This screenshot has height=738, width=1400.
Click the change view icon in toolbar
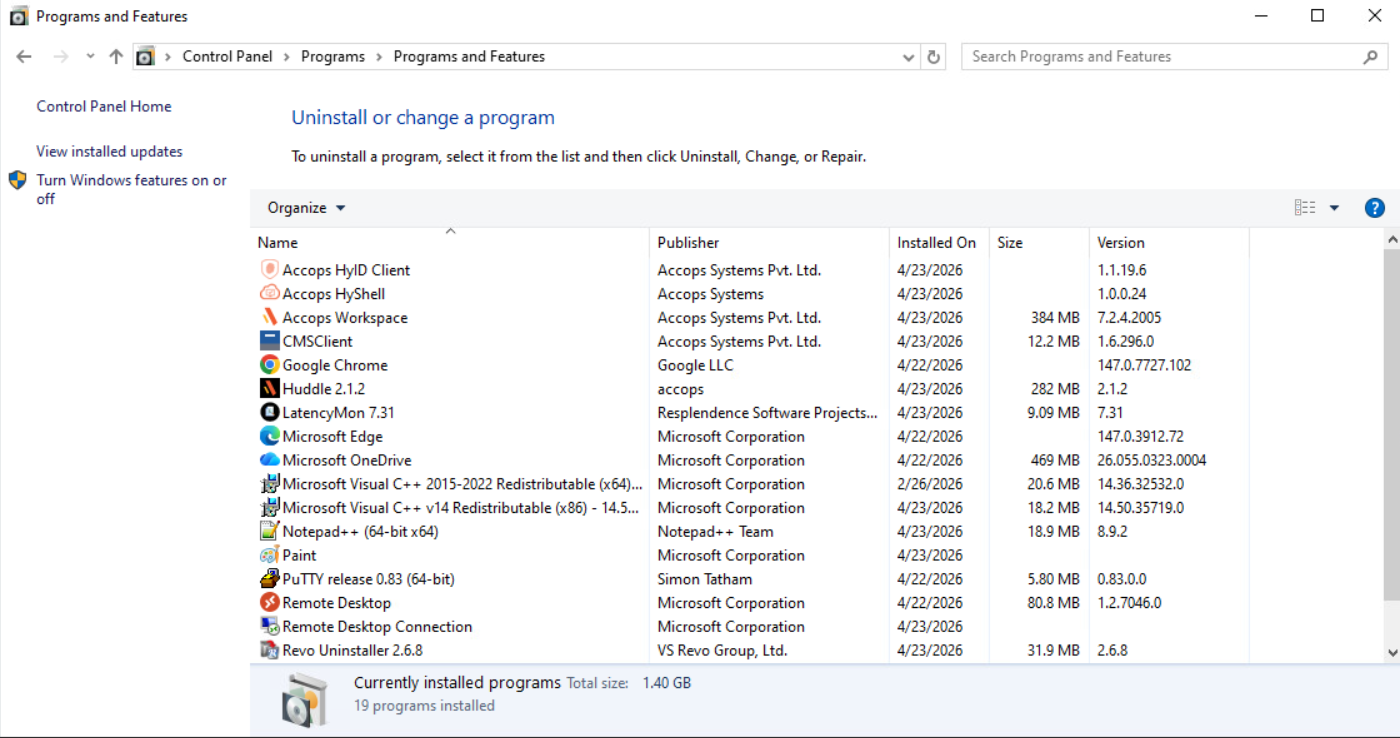coord(1305,208)
